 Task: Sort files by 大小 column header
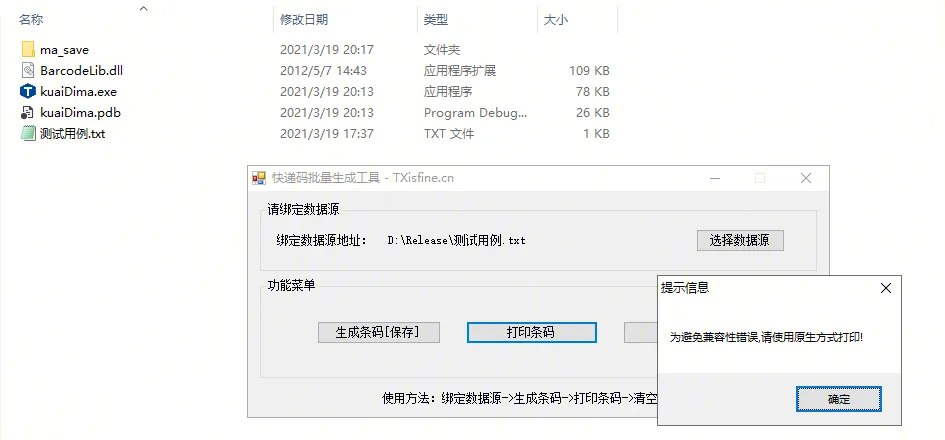(556, 20)
